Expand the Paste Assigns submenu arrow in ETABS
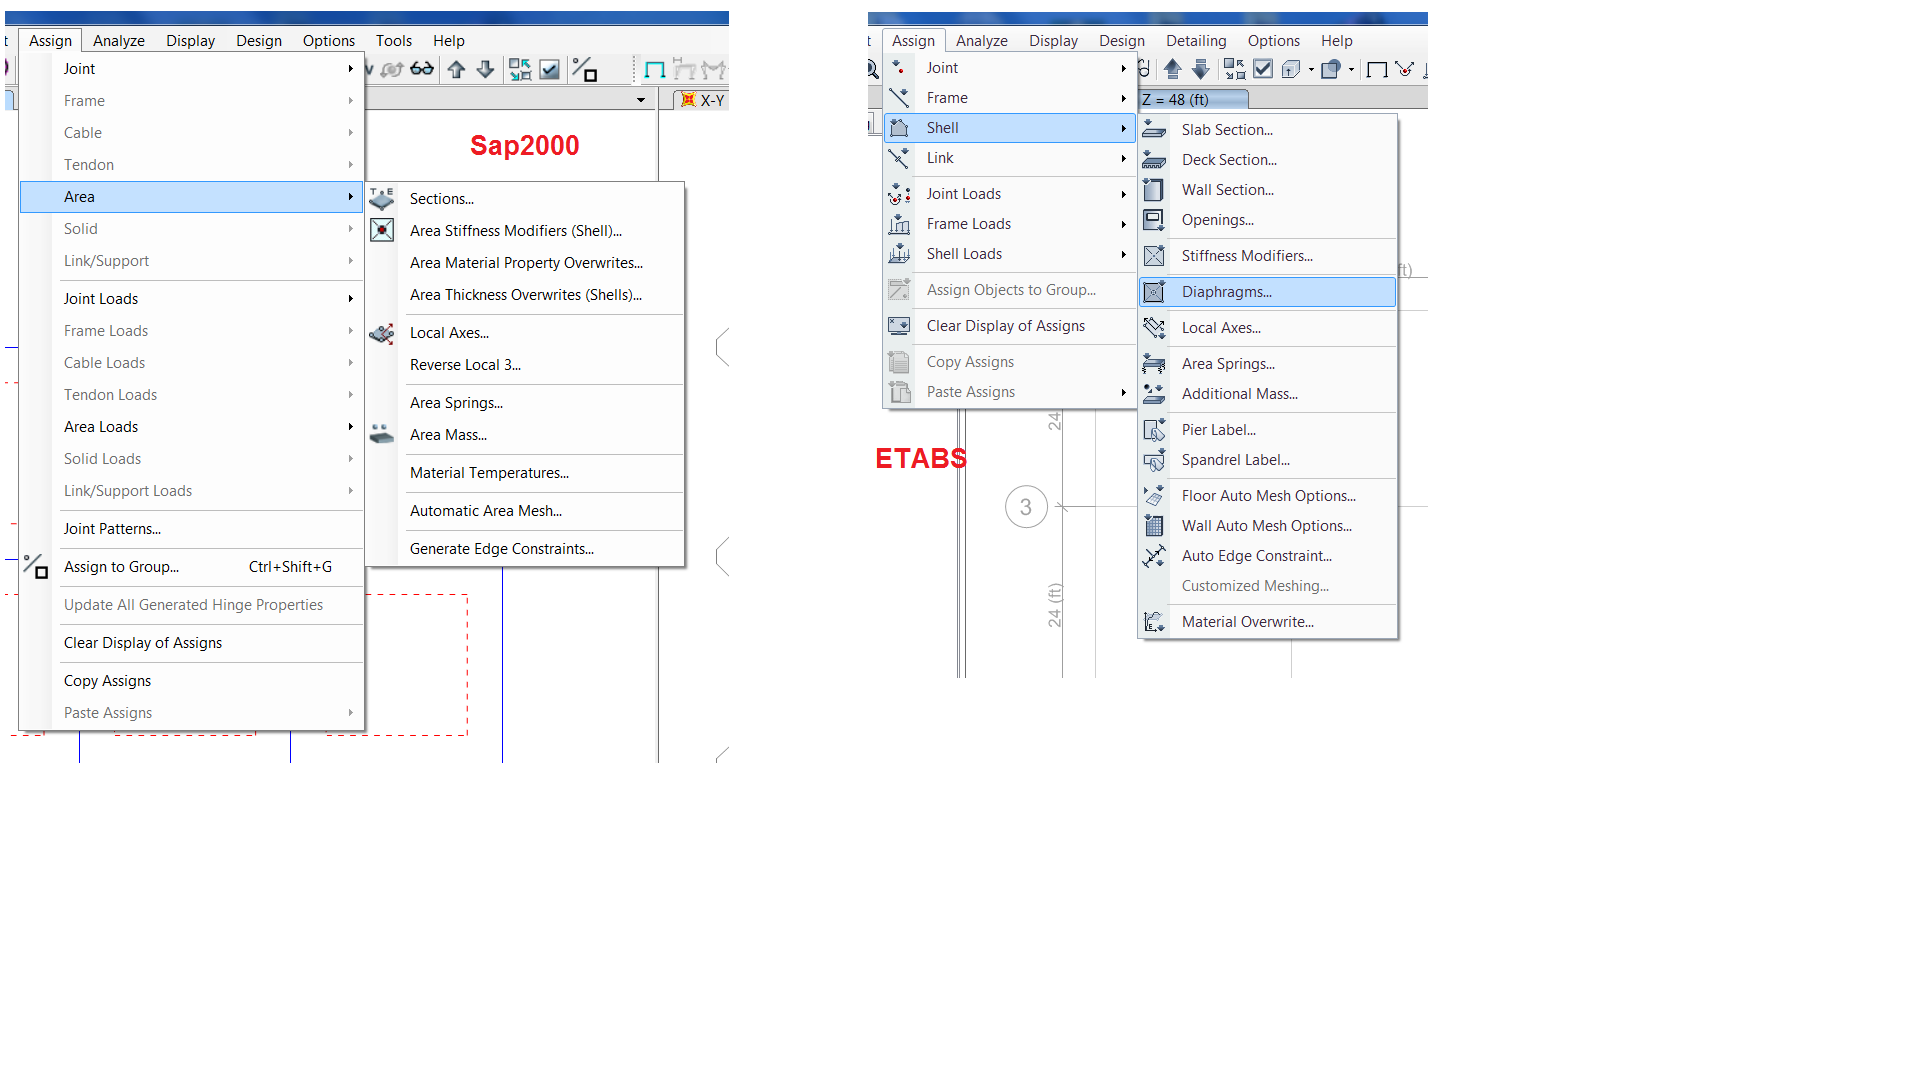The height and width of the screenshot is (1080, 1920). 1124,392
